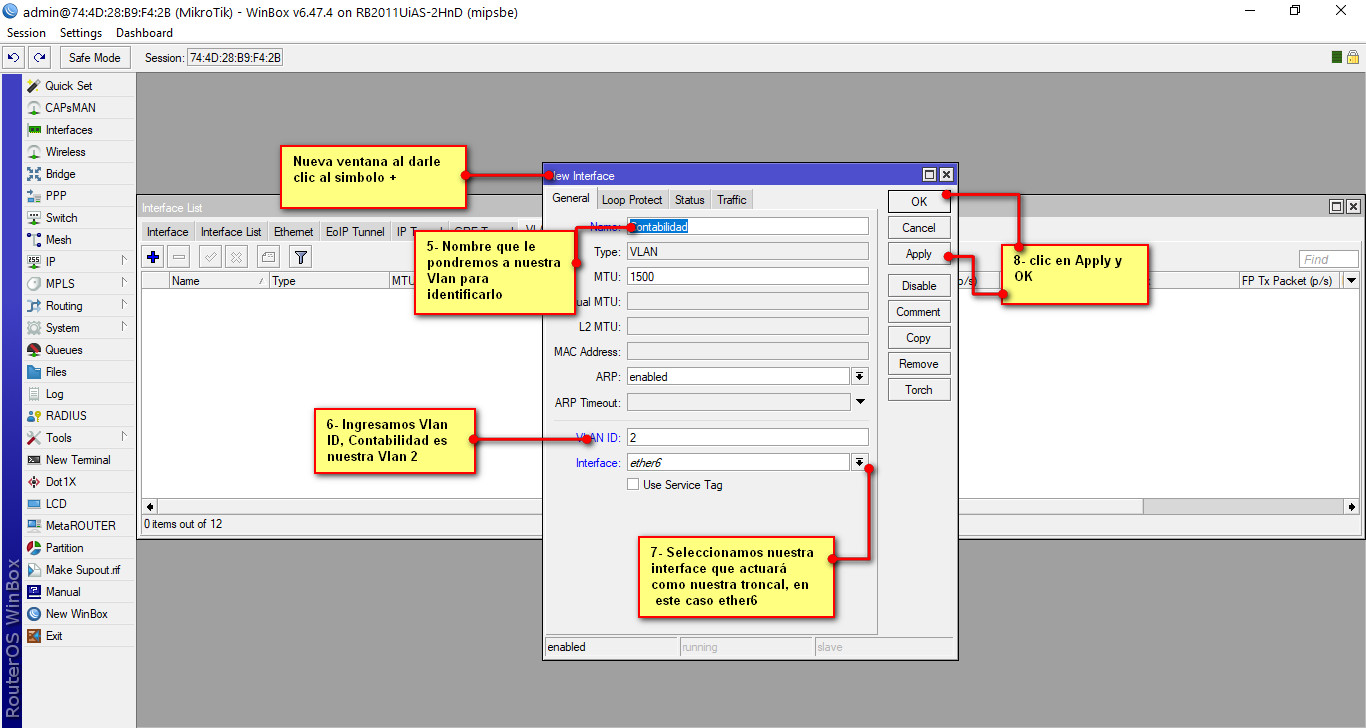Screen dimensions: 1366x728
Task: Launch New Terminal from sidebar
Action: click(77, 460)
